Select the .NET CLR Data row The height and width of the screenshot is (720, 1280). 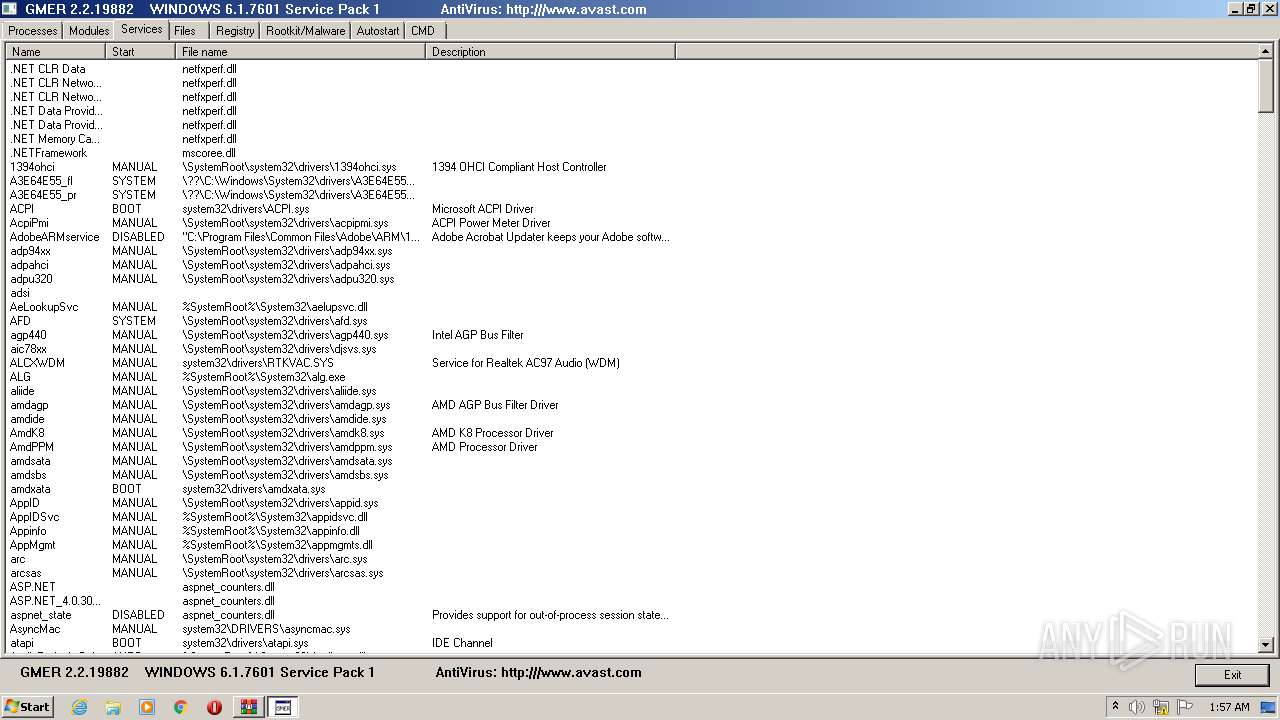tap(631, 69)
